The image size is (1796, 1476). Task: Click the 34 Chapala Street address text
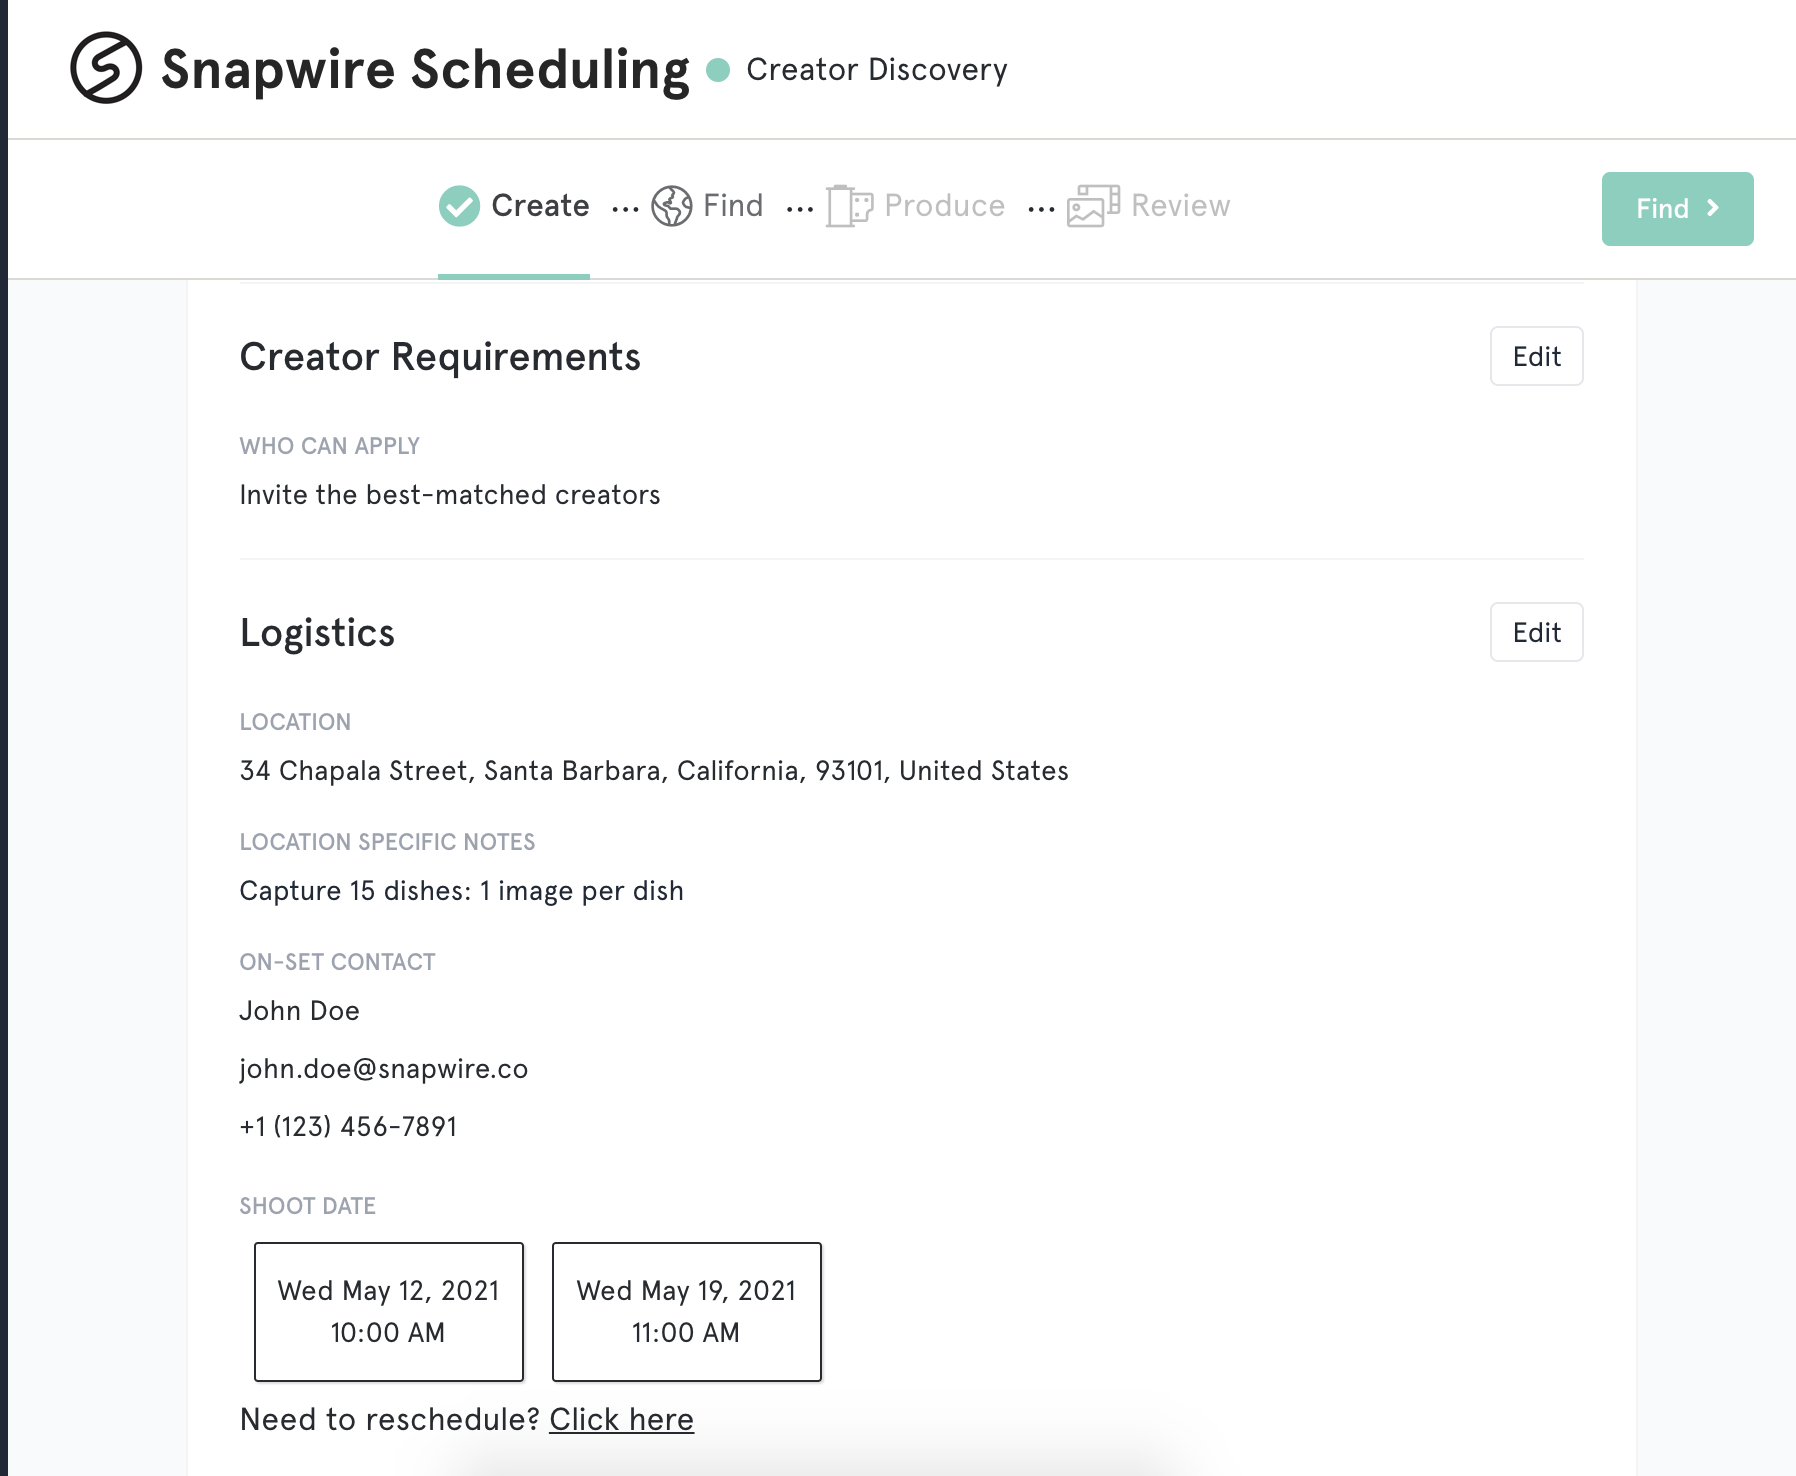click(654, 771)
